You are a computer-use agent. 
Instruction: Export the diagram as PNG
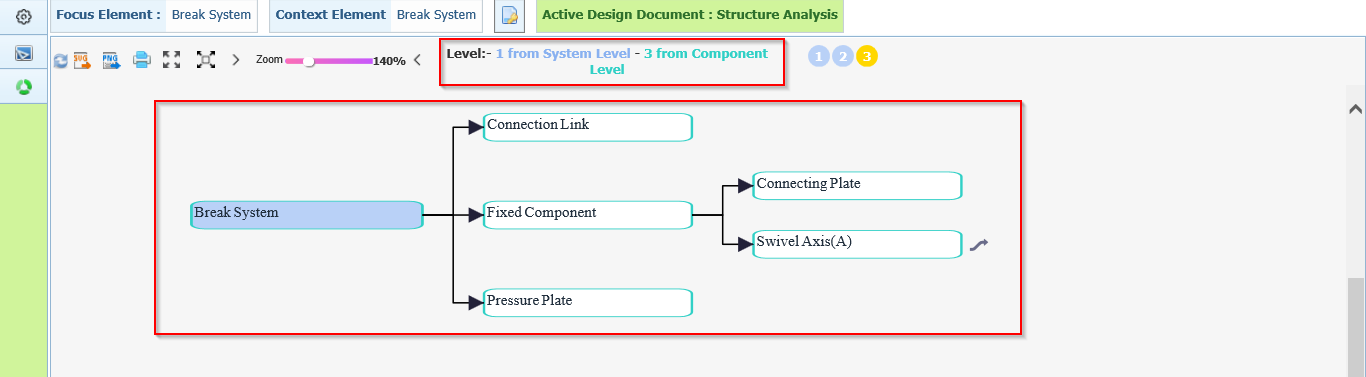[x=112, y=60]
